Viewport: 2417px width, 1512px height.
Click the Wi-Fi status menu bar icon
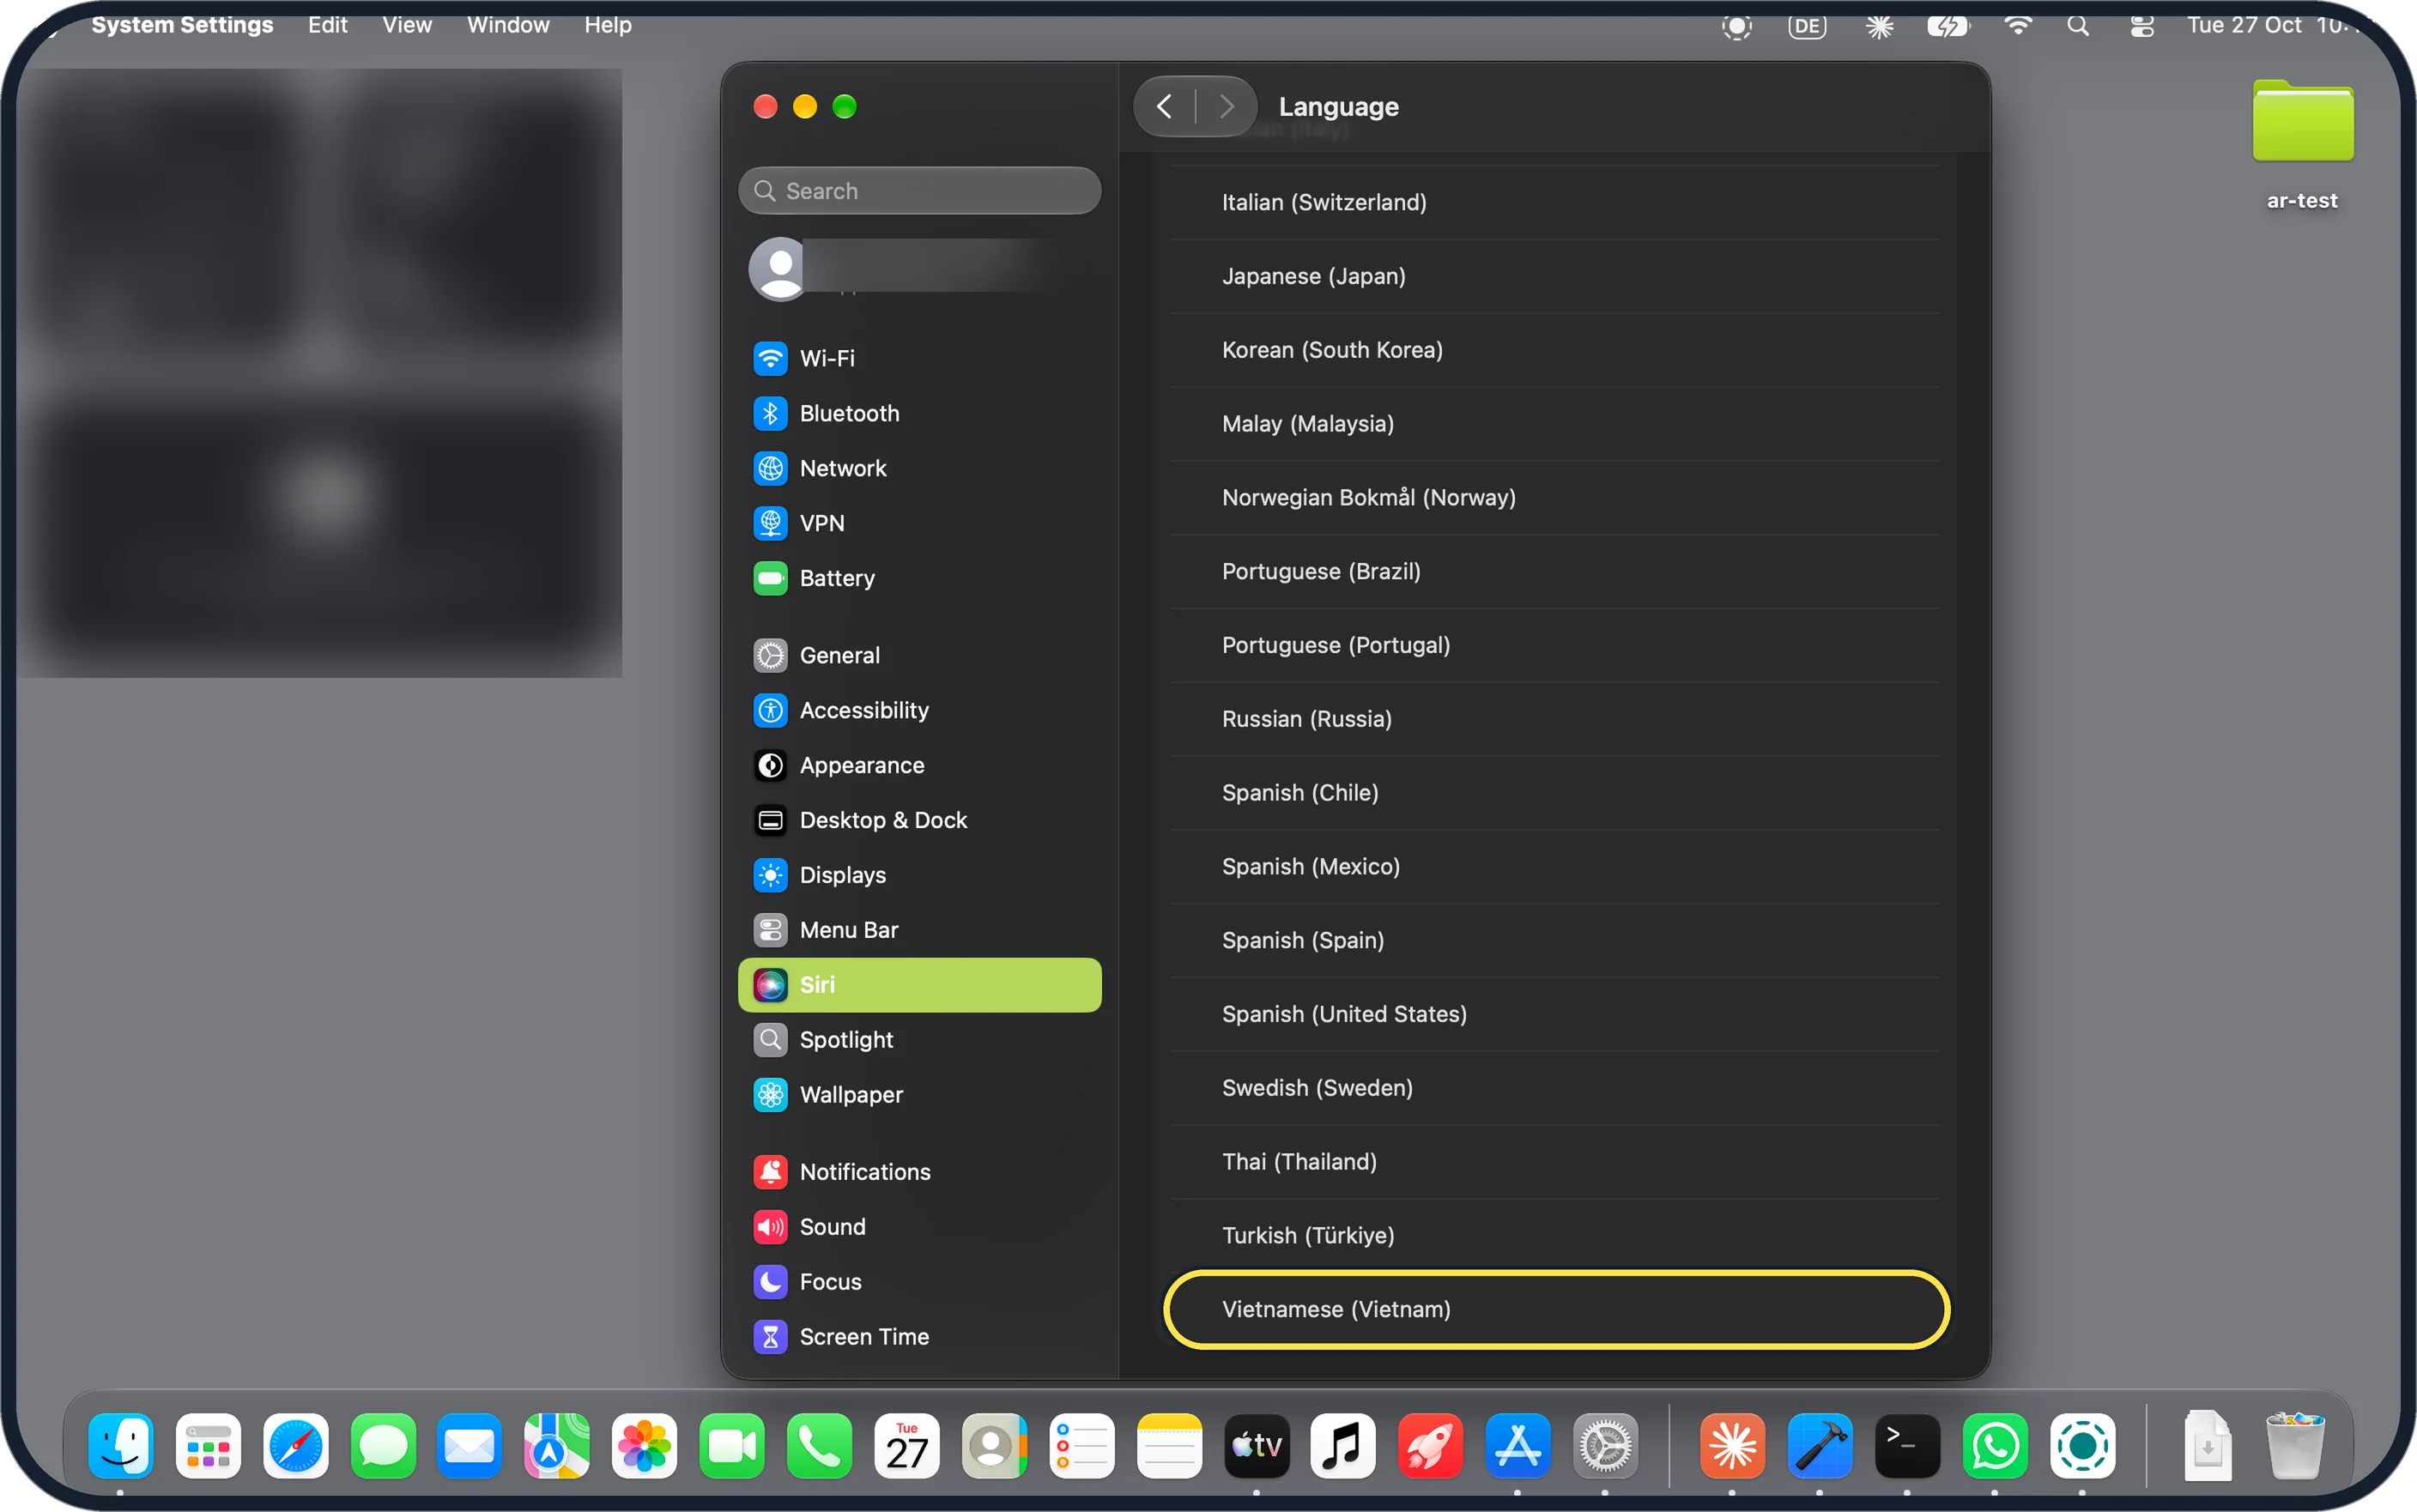[x=2018, y=26]
